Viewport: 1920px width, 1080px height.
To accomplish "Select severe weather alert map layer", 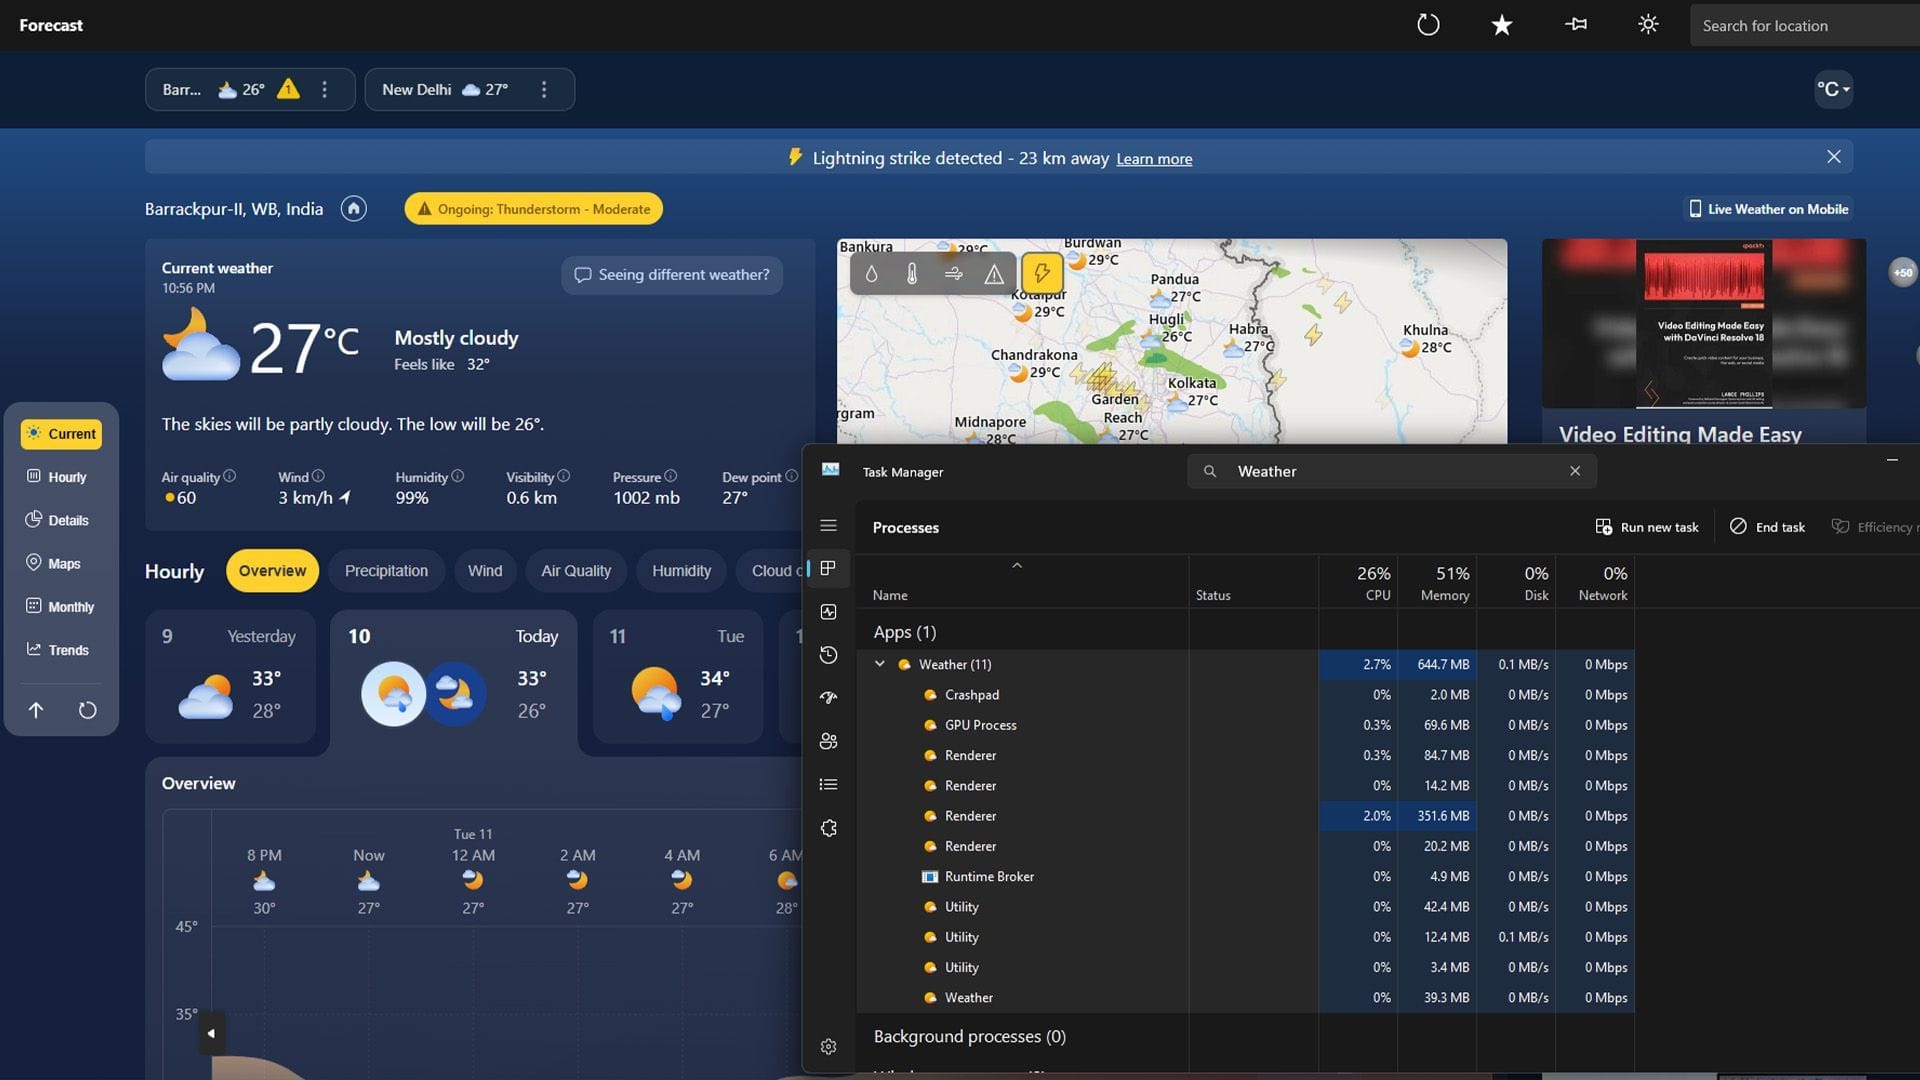I will point(994,273).
